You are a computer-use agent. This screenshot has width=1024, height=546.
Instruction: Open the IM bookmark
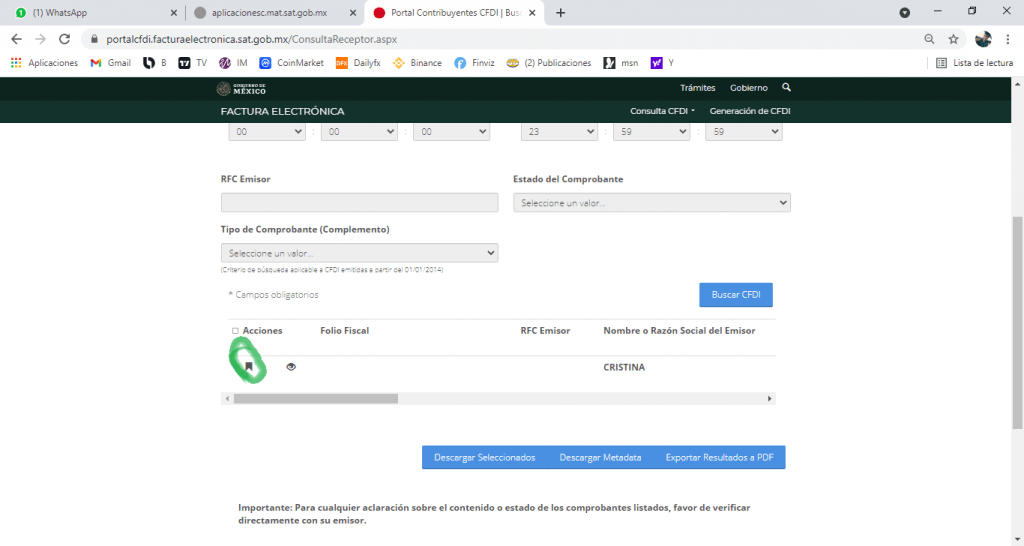[x=233, y=63]
